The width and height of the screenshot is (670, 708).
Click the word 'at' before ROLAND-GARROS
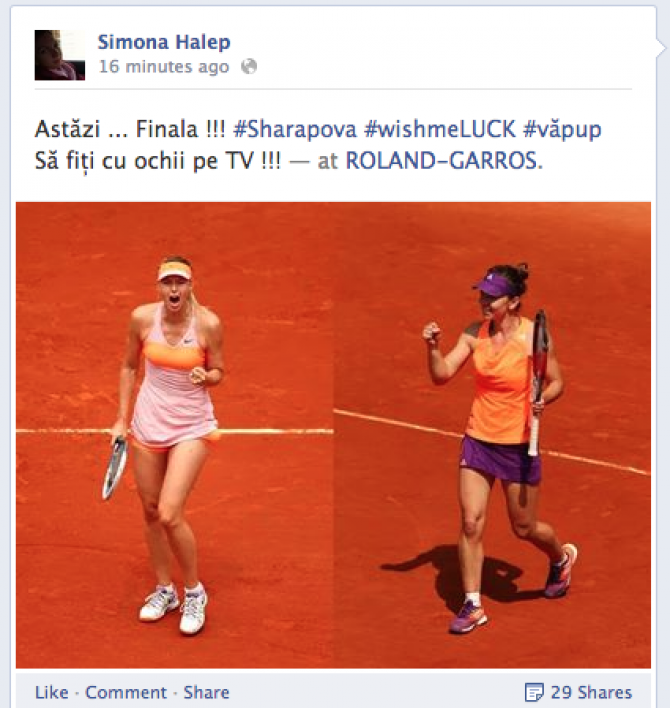(327, 161)
